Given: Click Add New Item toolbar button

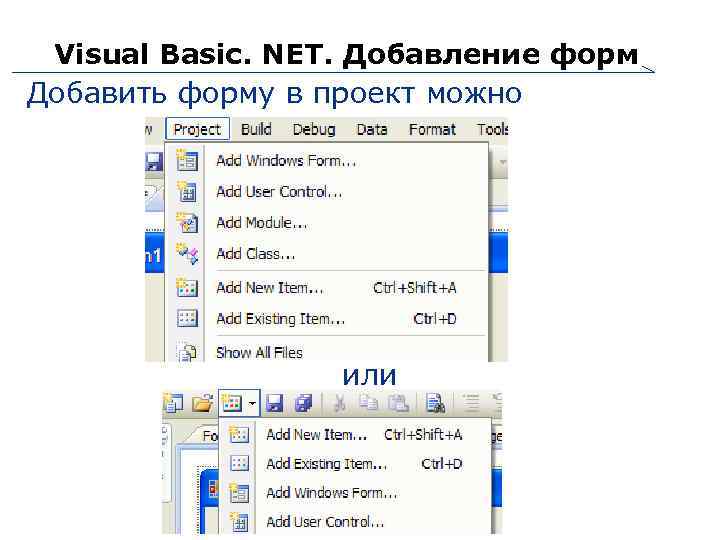Looking at the screenshot, I should tap(232, 404).
